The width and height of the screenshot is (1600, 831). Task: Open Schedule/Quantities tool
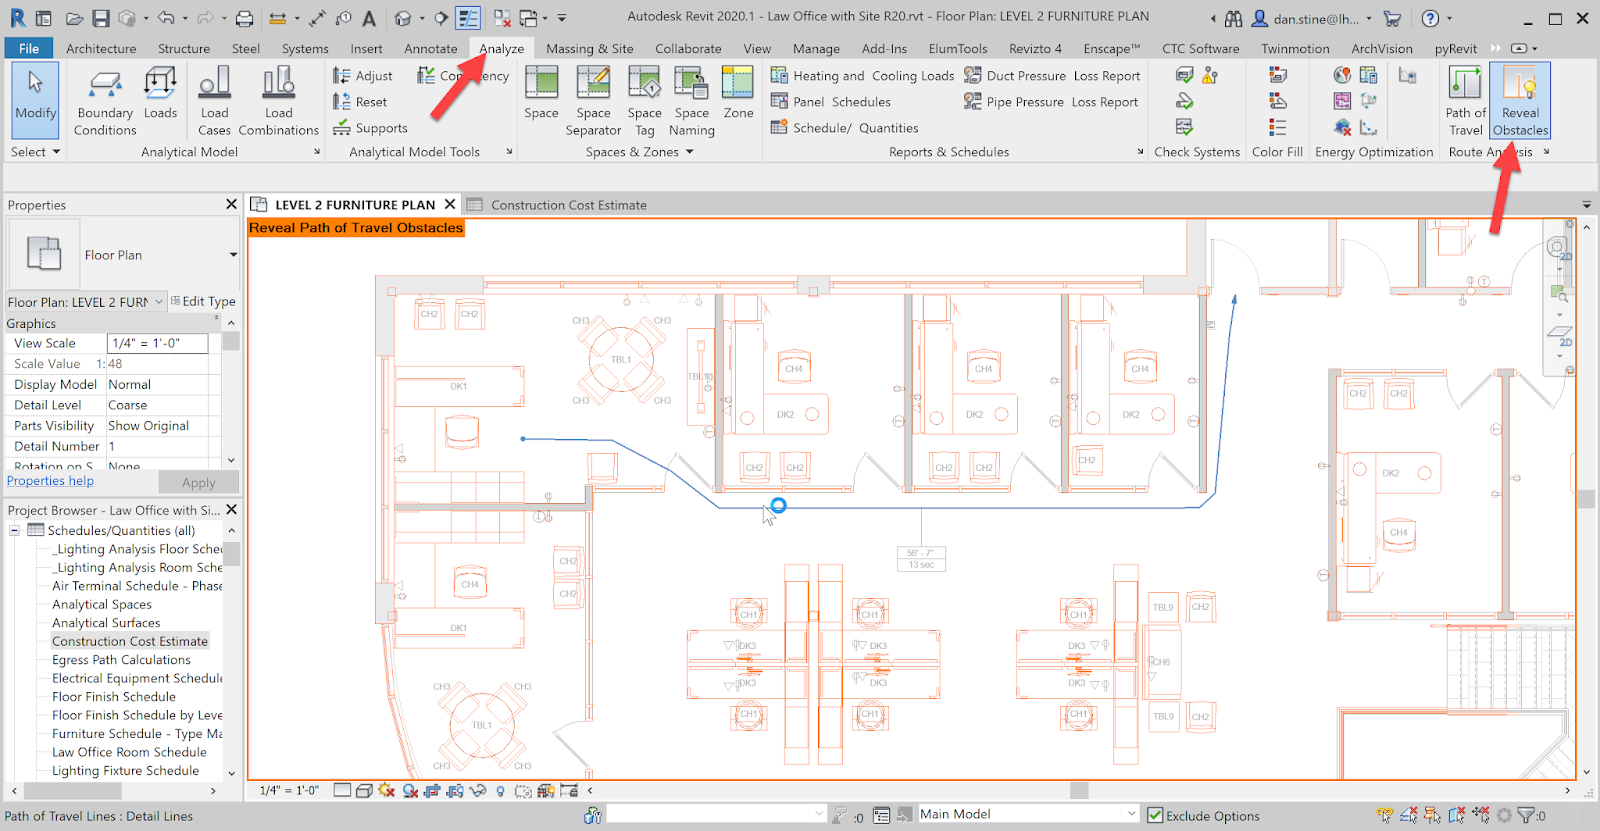pyautogui.click(x=844, y=128)
